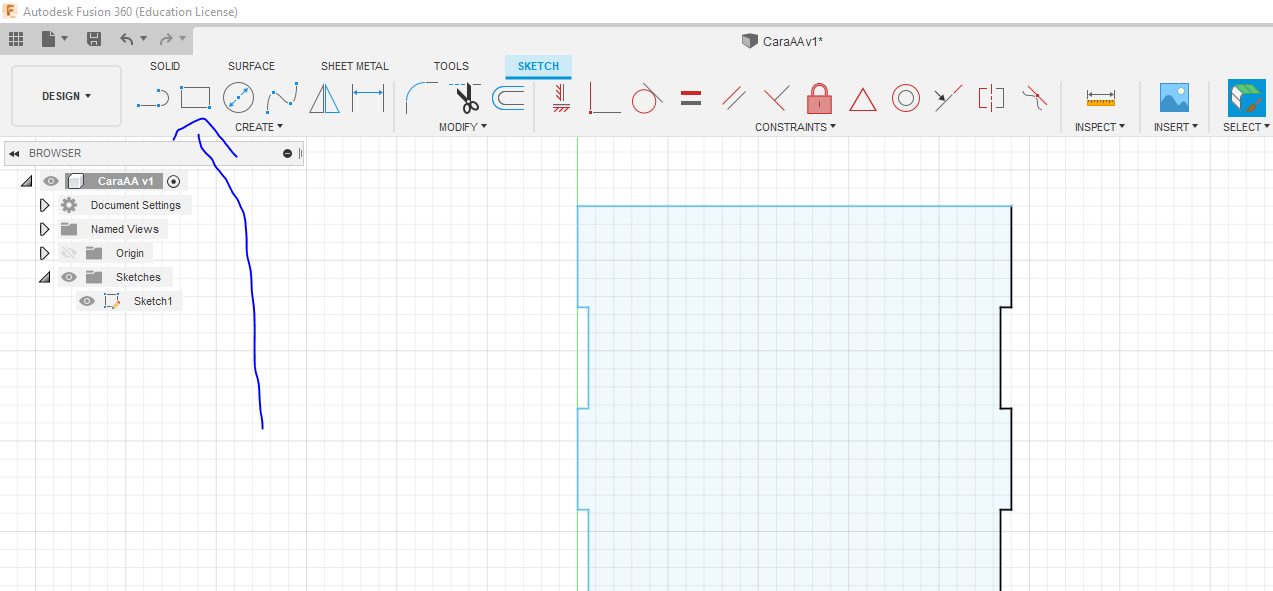Activate the CaraAA v1 component radio button

[174, 181]
